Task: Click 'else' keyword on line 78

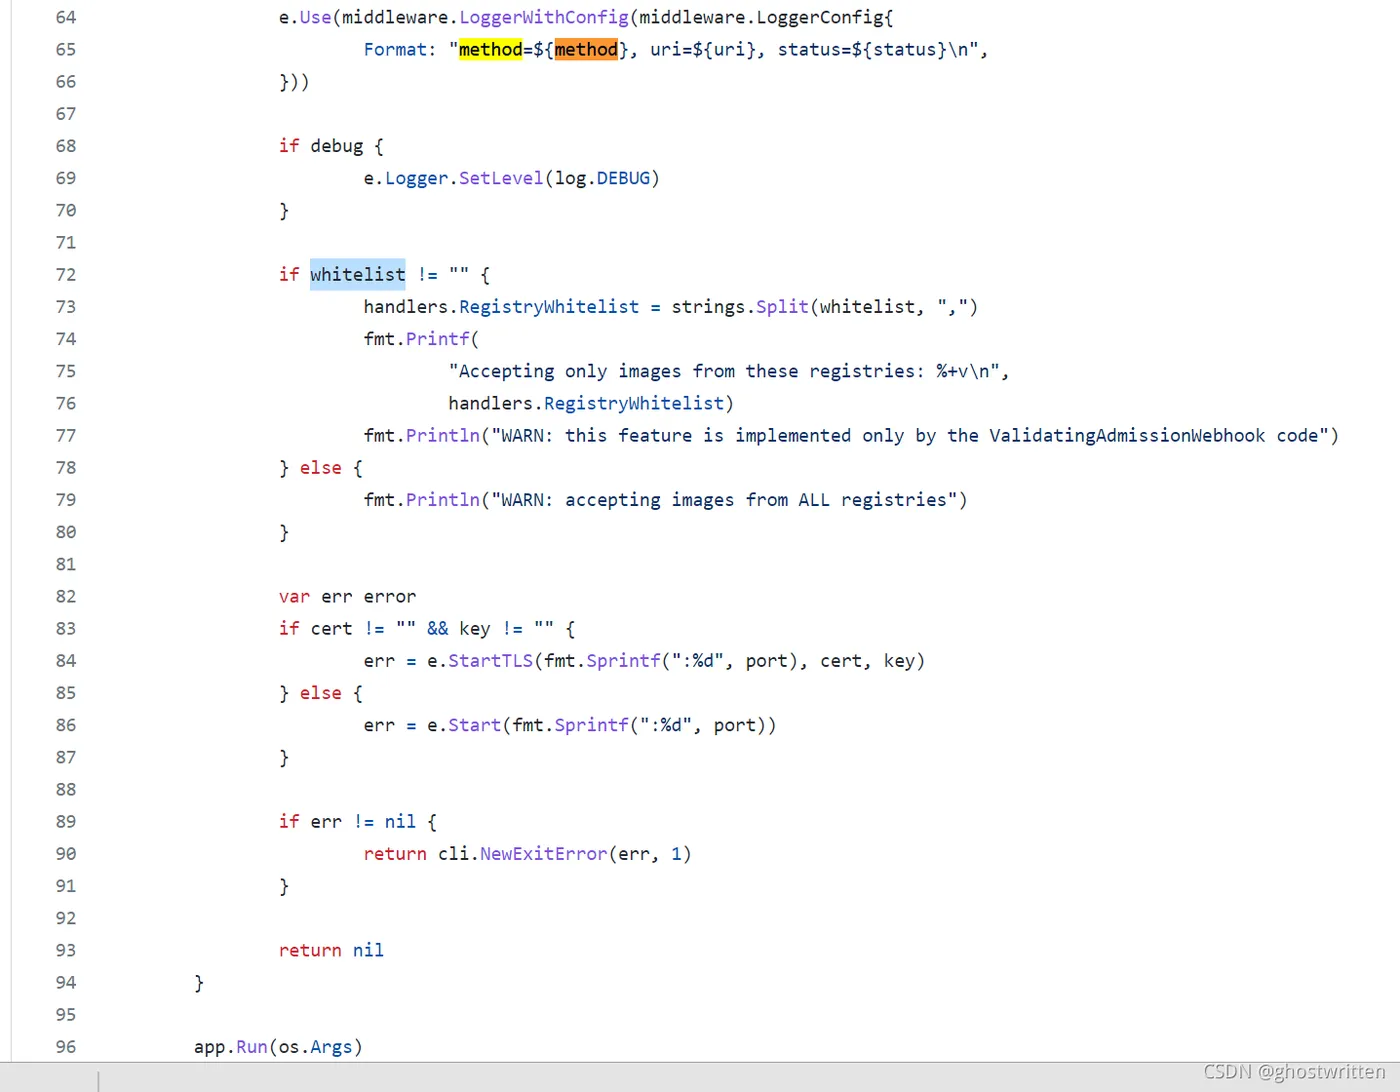Action: [320, 467]
